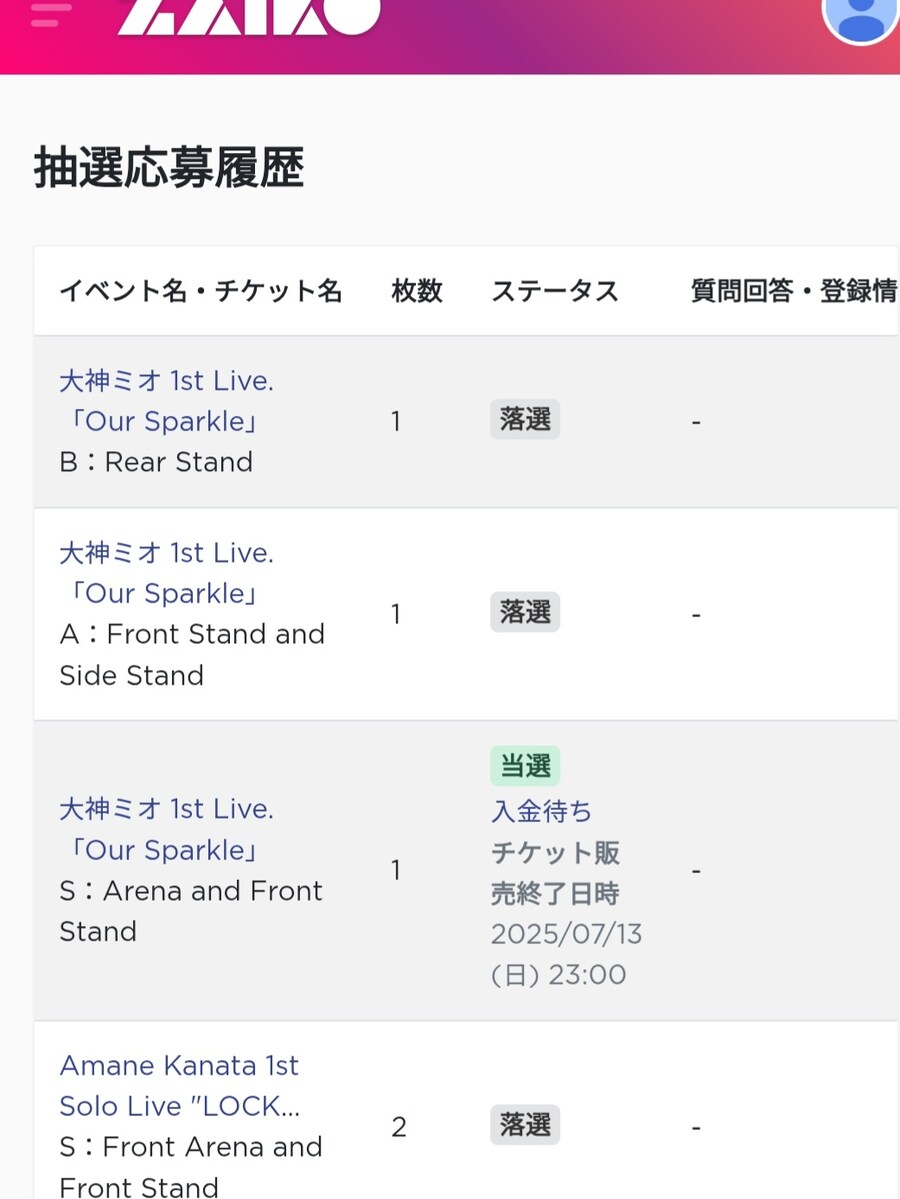Image resolution: width=900 pixels, height=1199 pixels.
Task: Click the 落選 badge for Side Stand ticket
Action: click(x=525, y=612)
